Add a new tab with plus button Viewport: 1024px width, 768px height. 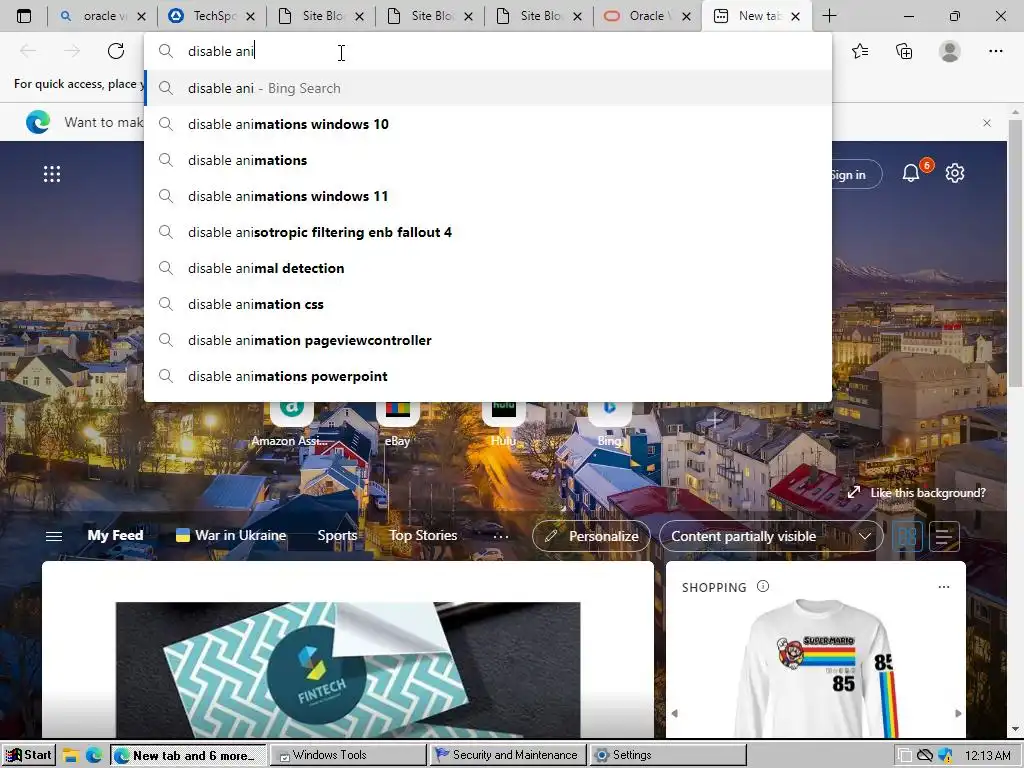(829, 16)
